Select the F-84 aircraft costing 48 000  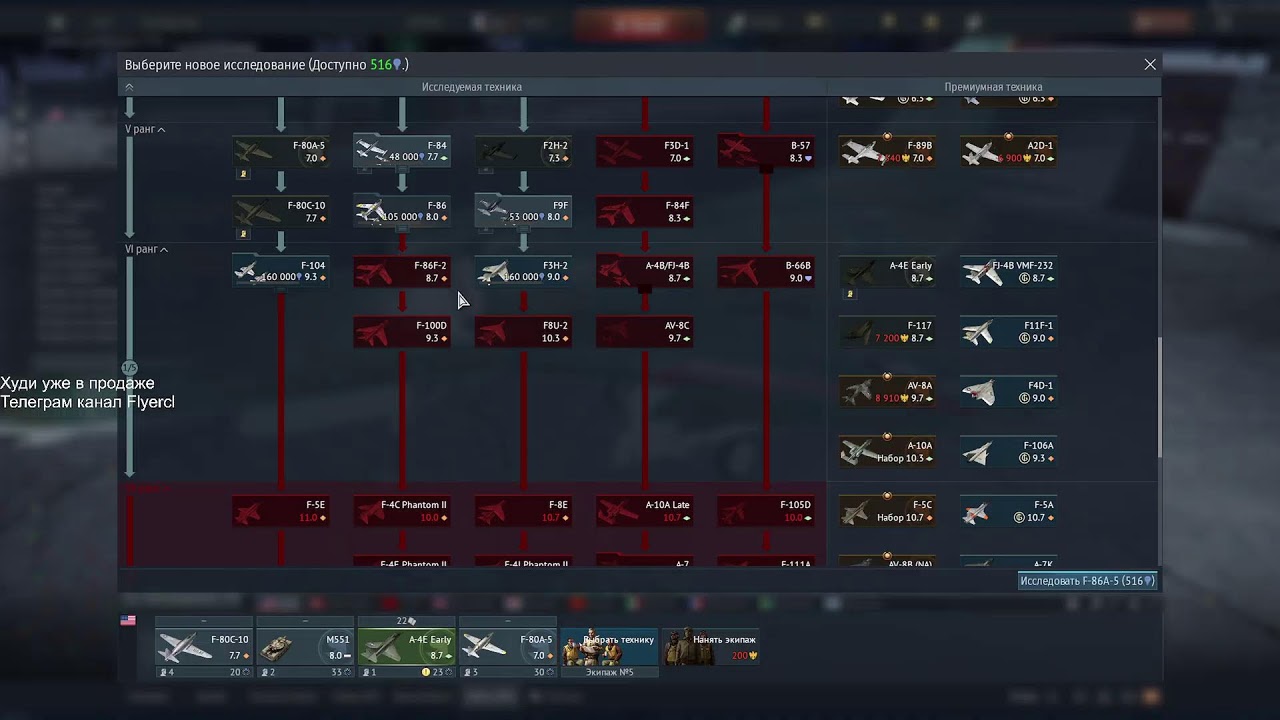(402, 152)
